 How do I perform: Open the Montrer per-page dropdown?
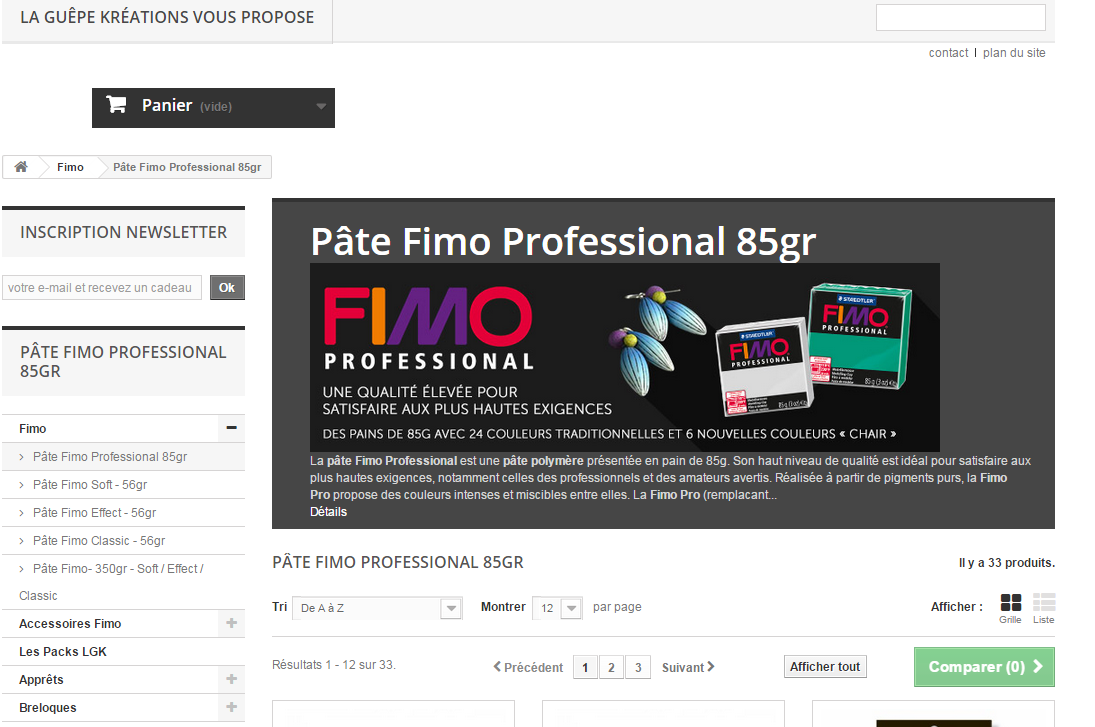tap(557, 608)
